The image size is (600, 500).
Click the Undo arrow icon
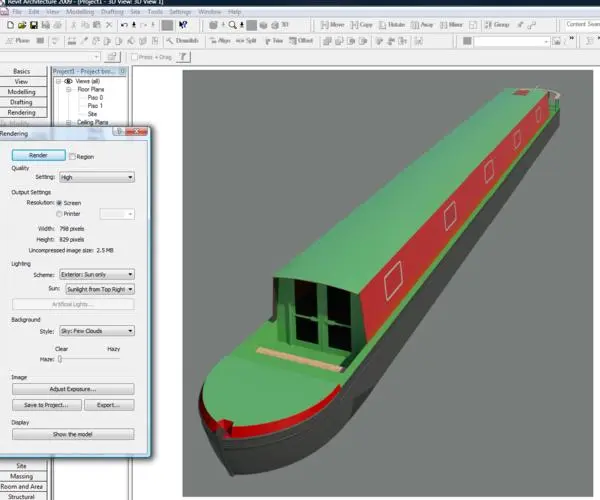click(x=124, y=25)
